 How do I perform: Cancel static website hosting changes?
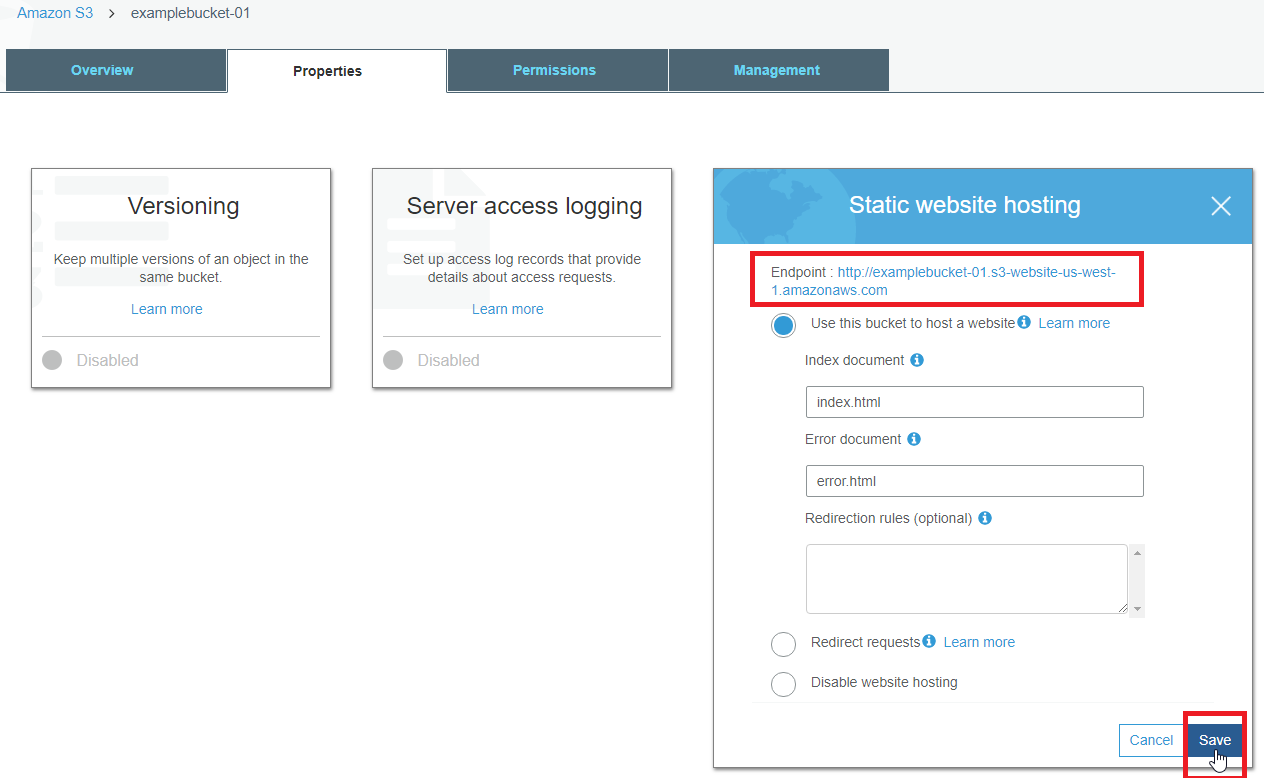coord(1151,740)
